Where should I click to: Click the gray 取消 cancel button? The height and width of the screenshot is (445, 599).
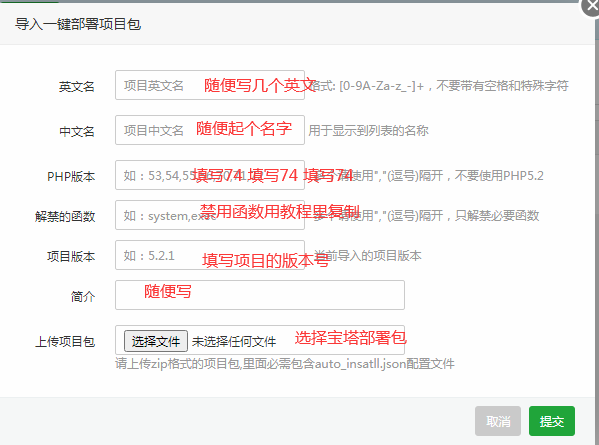pos(498,421)
